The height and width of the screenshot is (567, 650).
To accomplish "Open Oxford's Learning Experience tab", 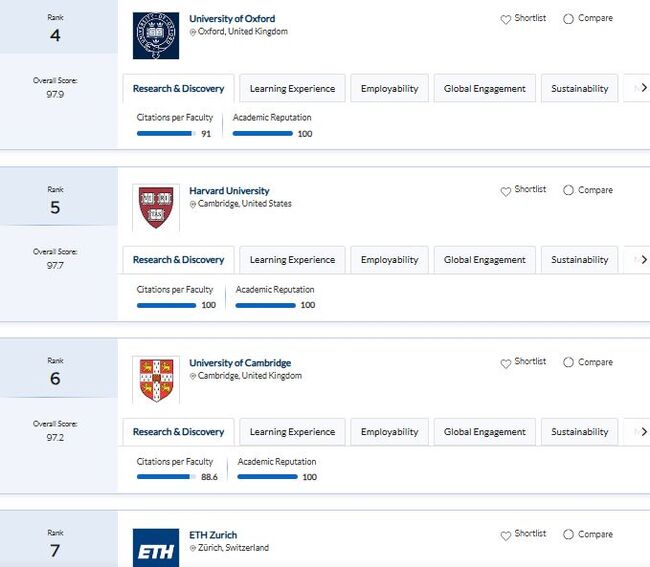I will click(292, 88).
